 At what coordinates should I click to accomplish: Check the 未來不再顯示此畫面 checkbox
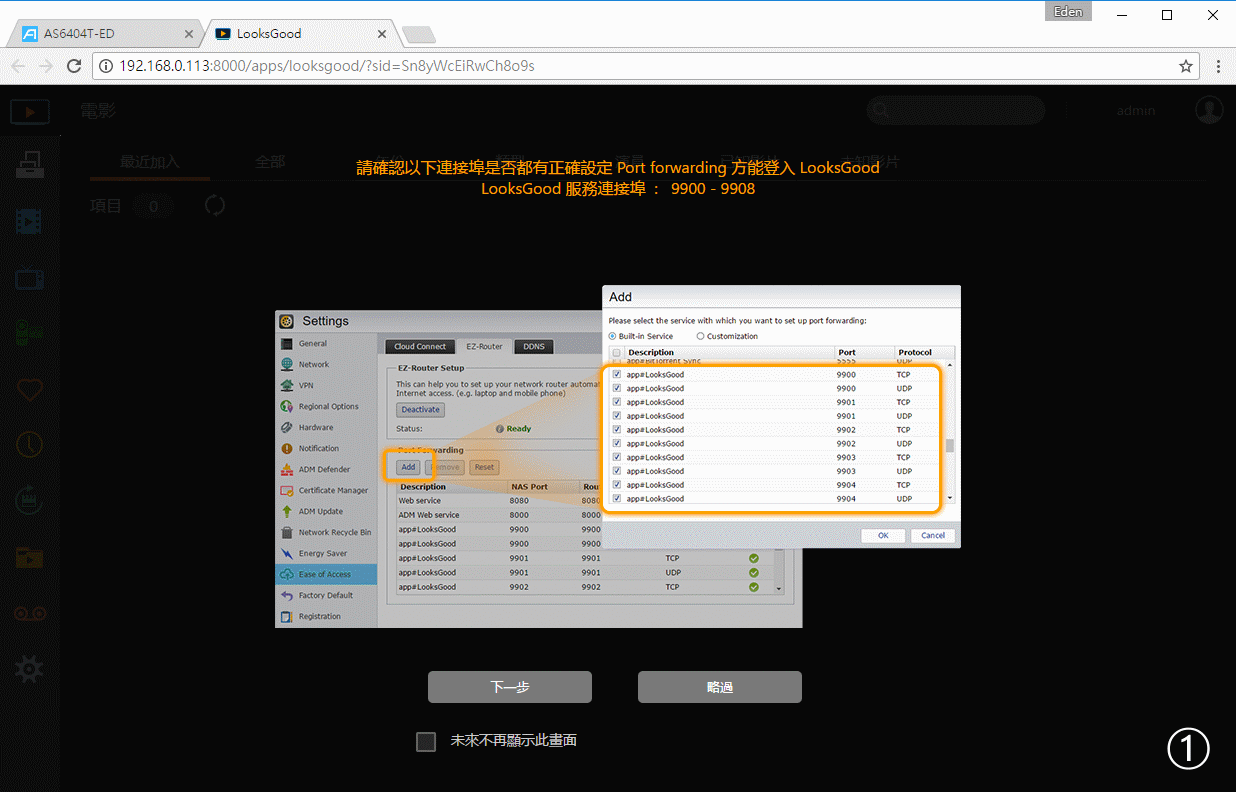point(426,741)
